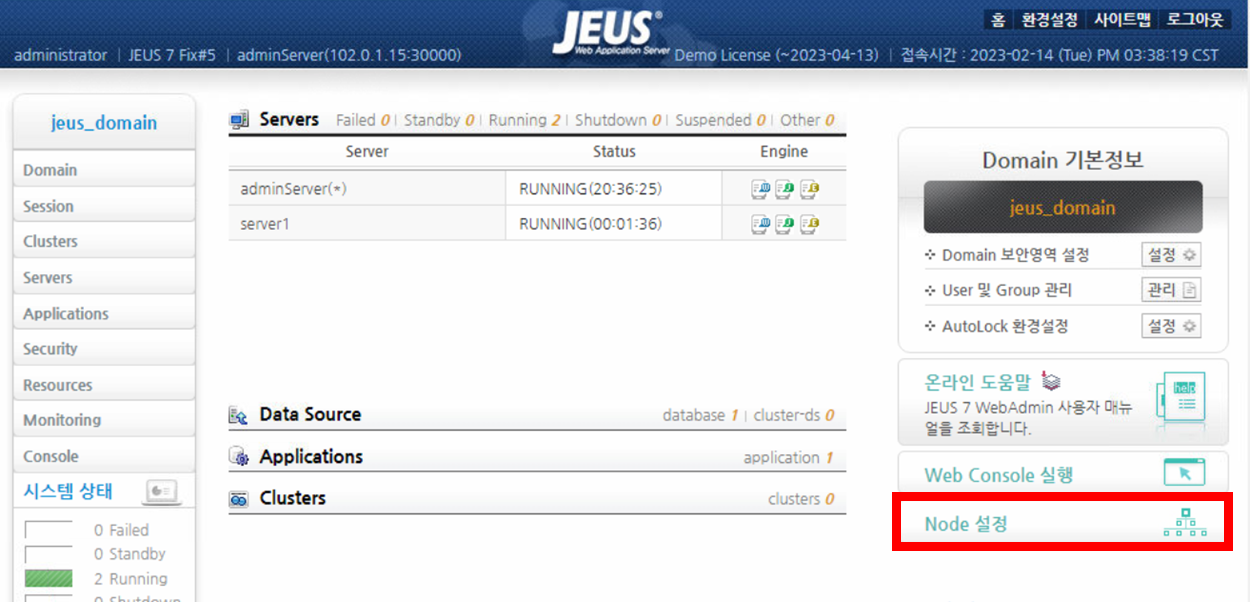Screen dimensions: 1250x602
Task: Click server1's yellow E EJB engine icon
Action: point(809,223)
